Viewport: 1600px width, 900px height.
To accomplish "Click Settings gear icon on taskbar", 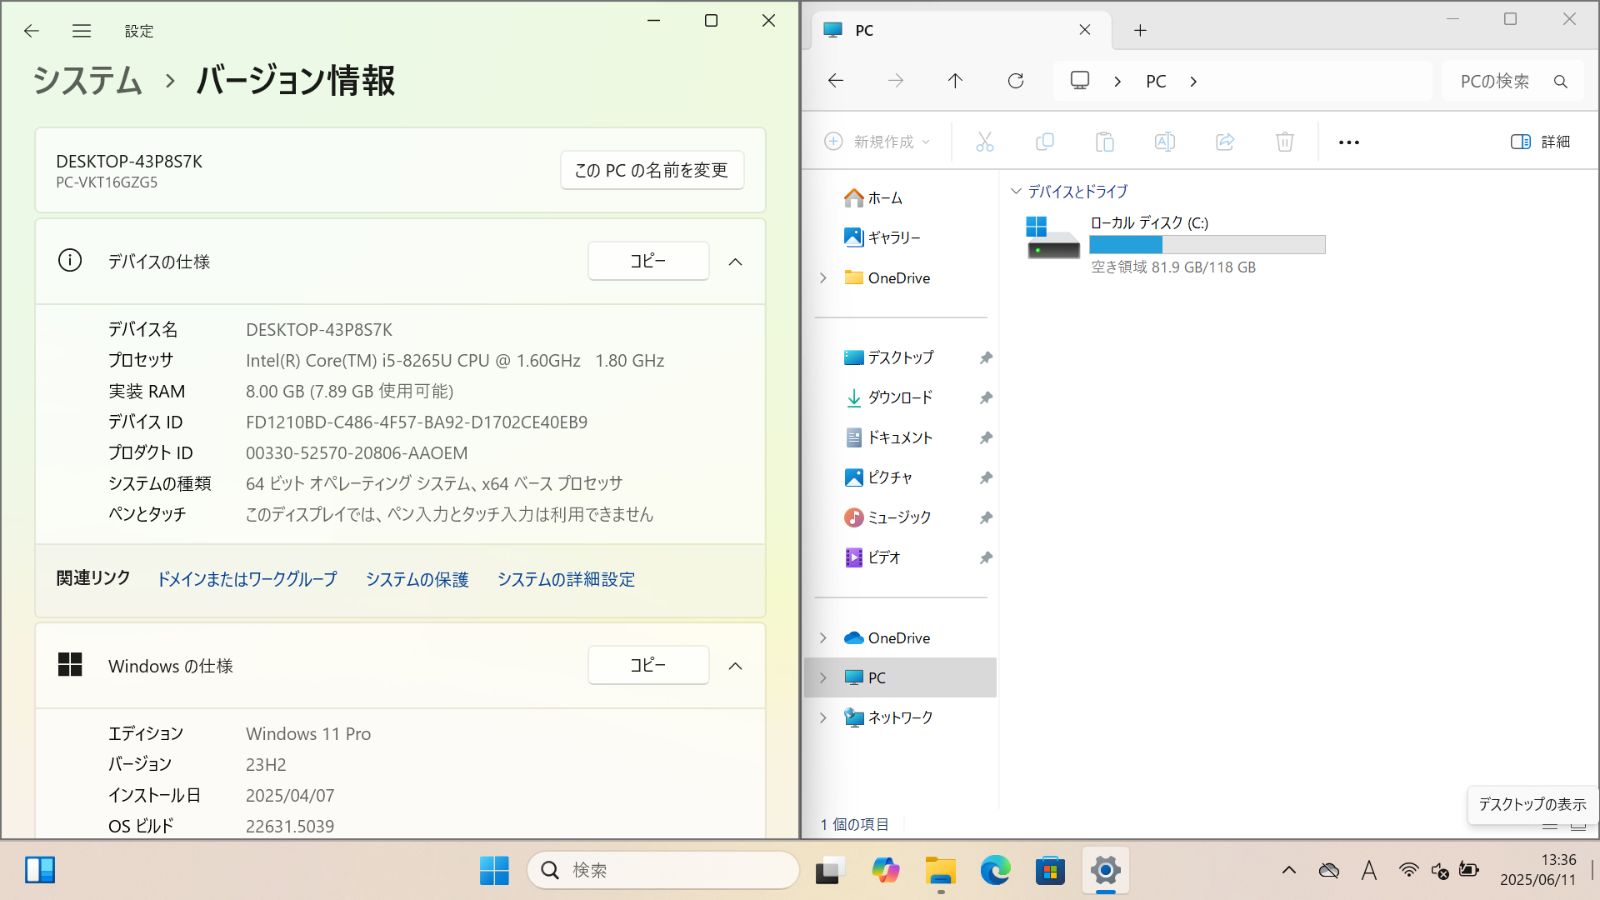I will click(x=1105, y=870).
